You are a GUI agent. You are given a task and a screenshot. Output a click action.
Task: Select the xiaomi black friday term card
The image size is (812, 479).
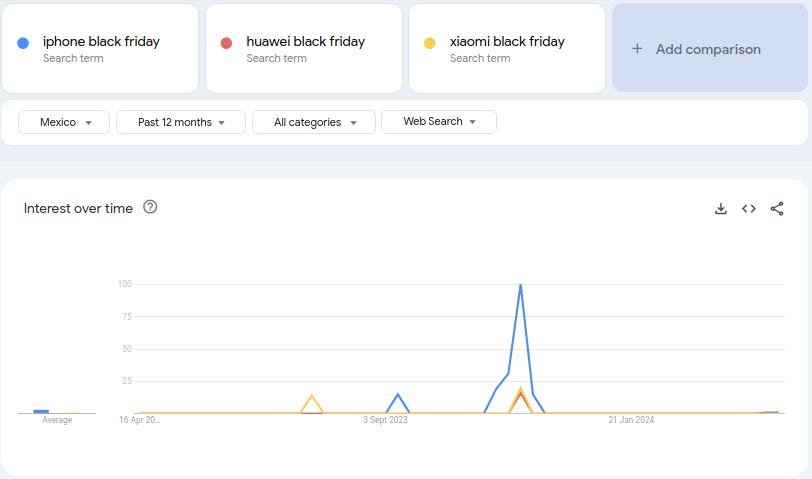click(x=507, y=48)
